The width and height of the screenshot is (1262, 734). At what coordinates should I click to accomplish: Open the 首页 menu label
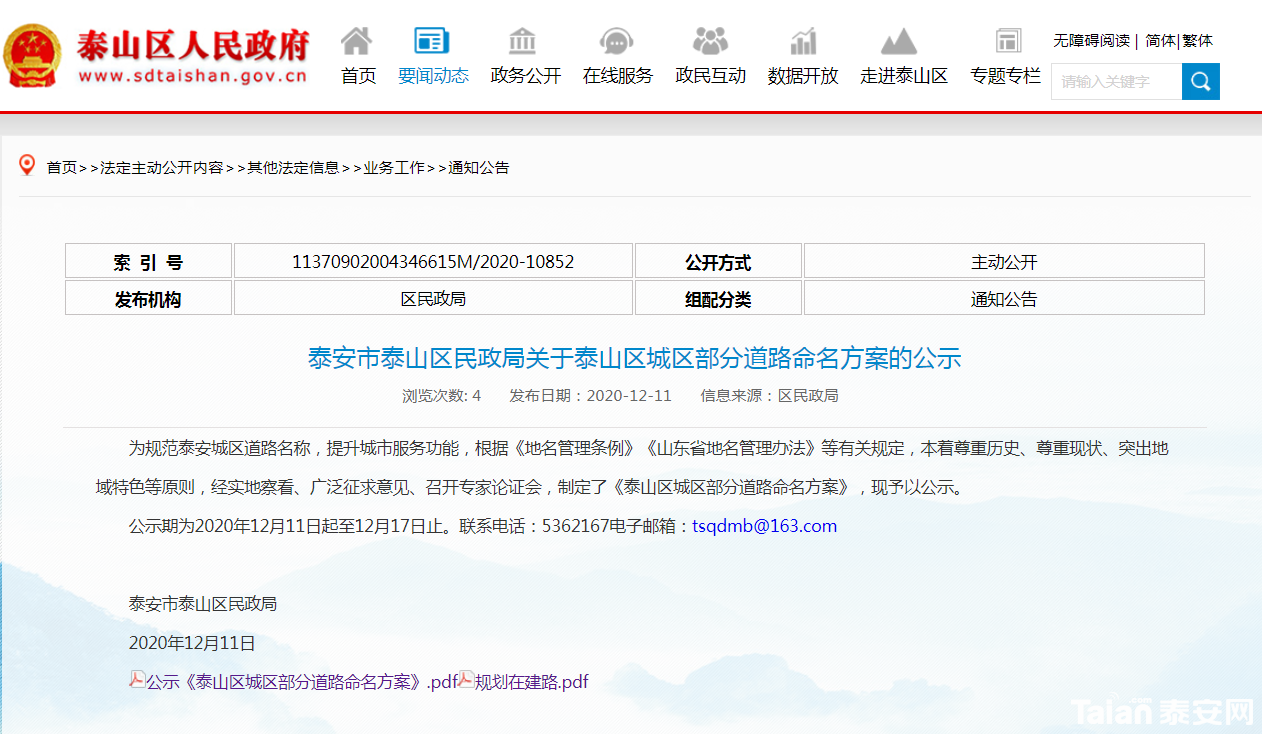pos(359,76)
